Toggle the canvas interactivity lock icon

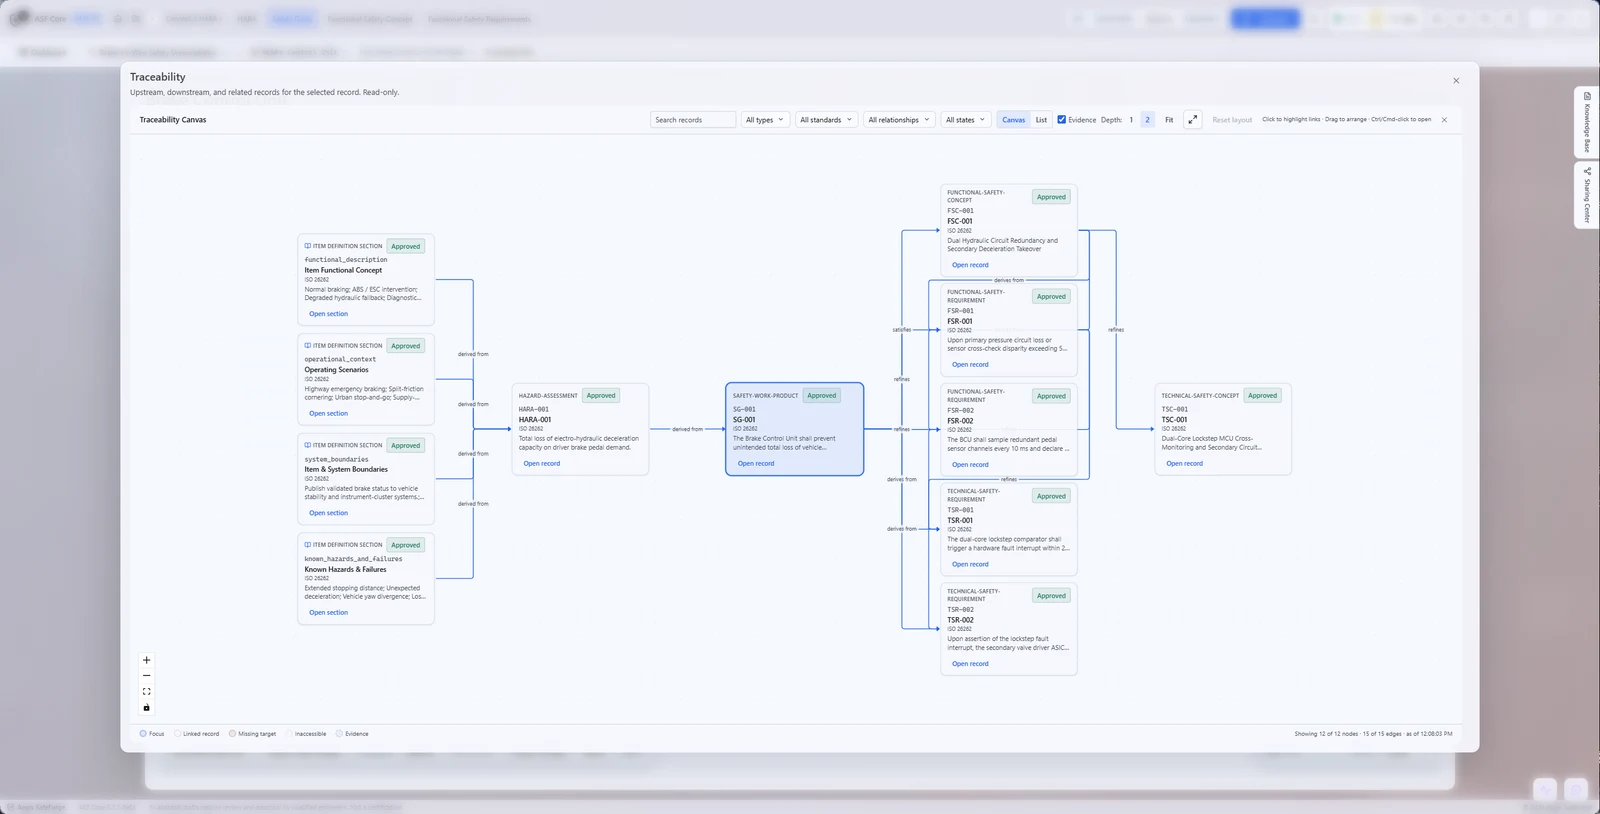pos(146,708)
